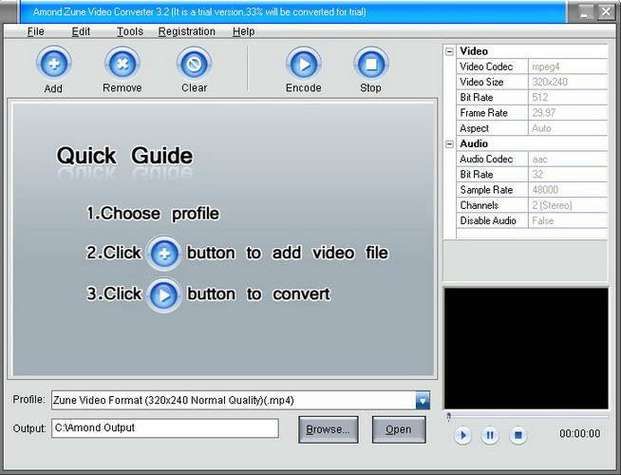
Task: Click the Browse button
Action: (328, 429)
